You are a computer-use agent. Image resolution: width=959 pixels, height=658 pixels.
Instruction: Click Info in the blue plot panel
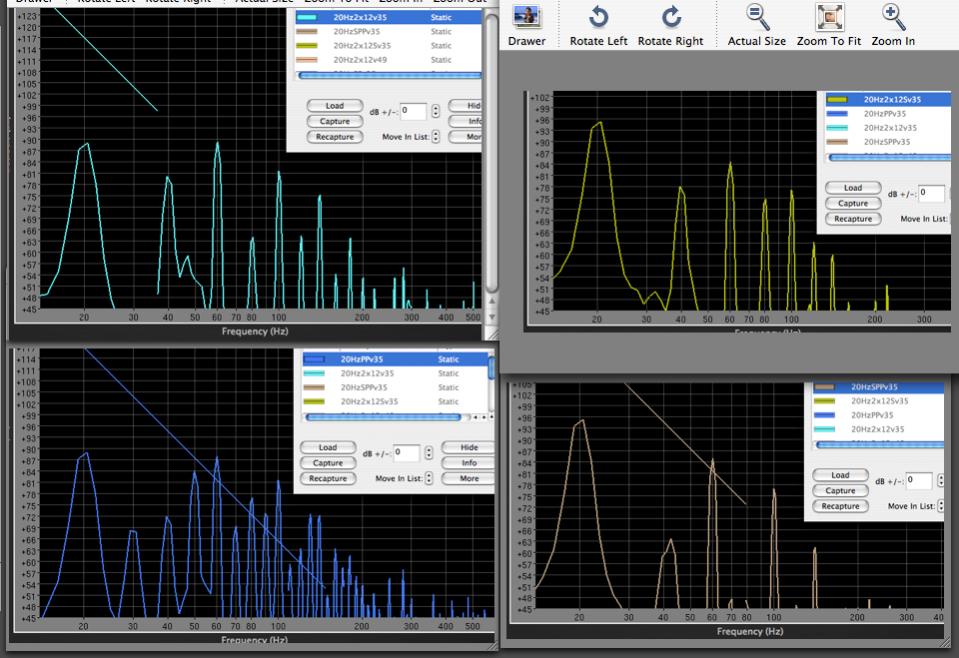point(468,463)
